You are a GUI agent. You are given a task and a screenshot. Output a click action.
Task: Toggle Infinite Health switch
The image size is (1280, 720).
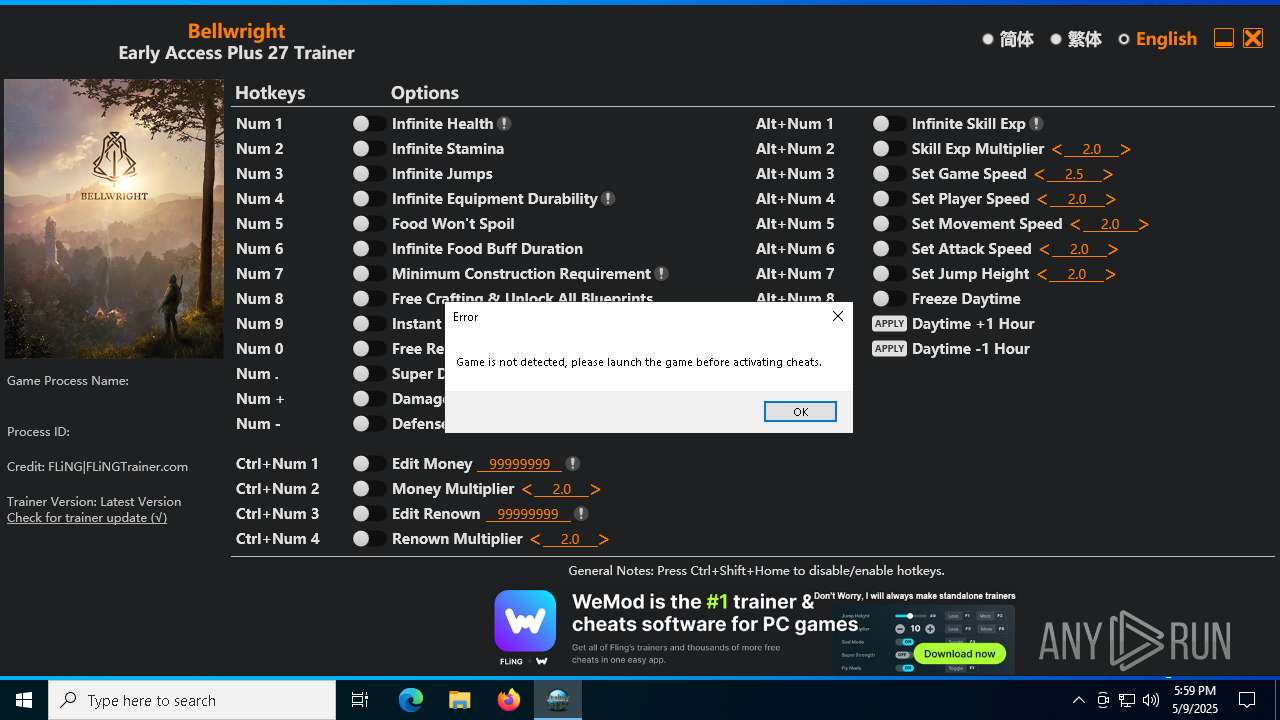click(x=369, y=124)
